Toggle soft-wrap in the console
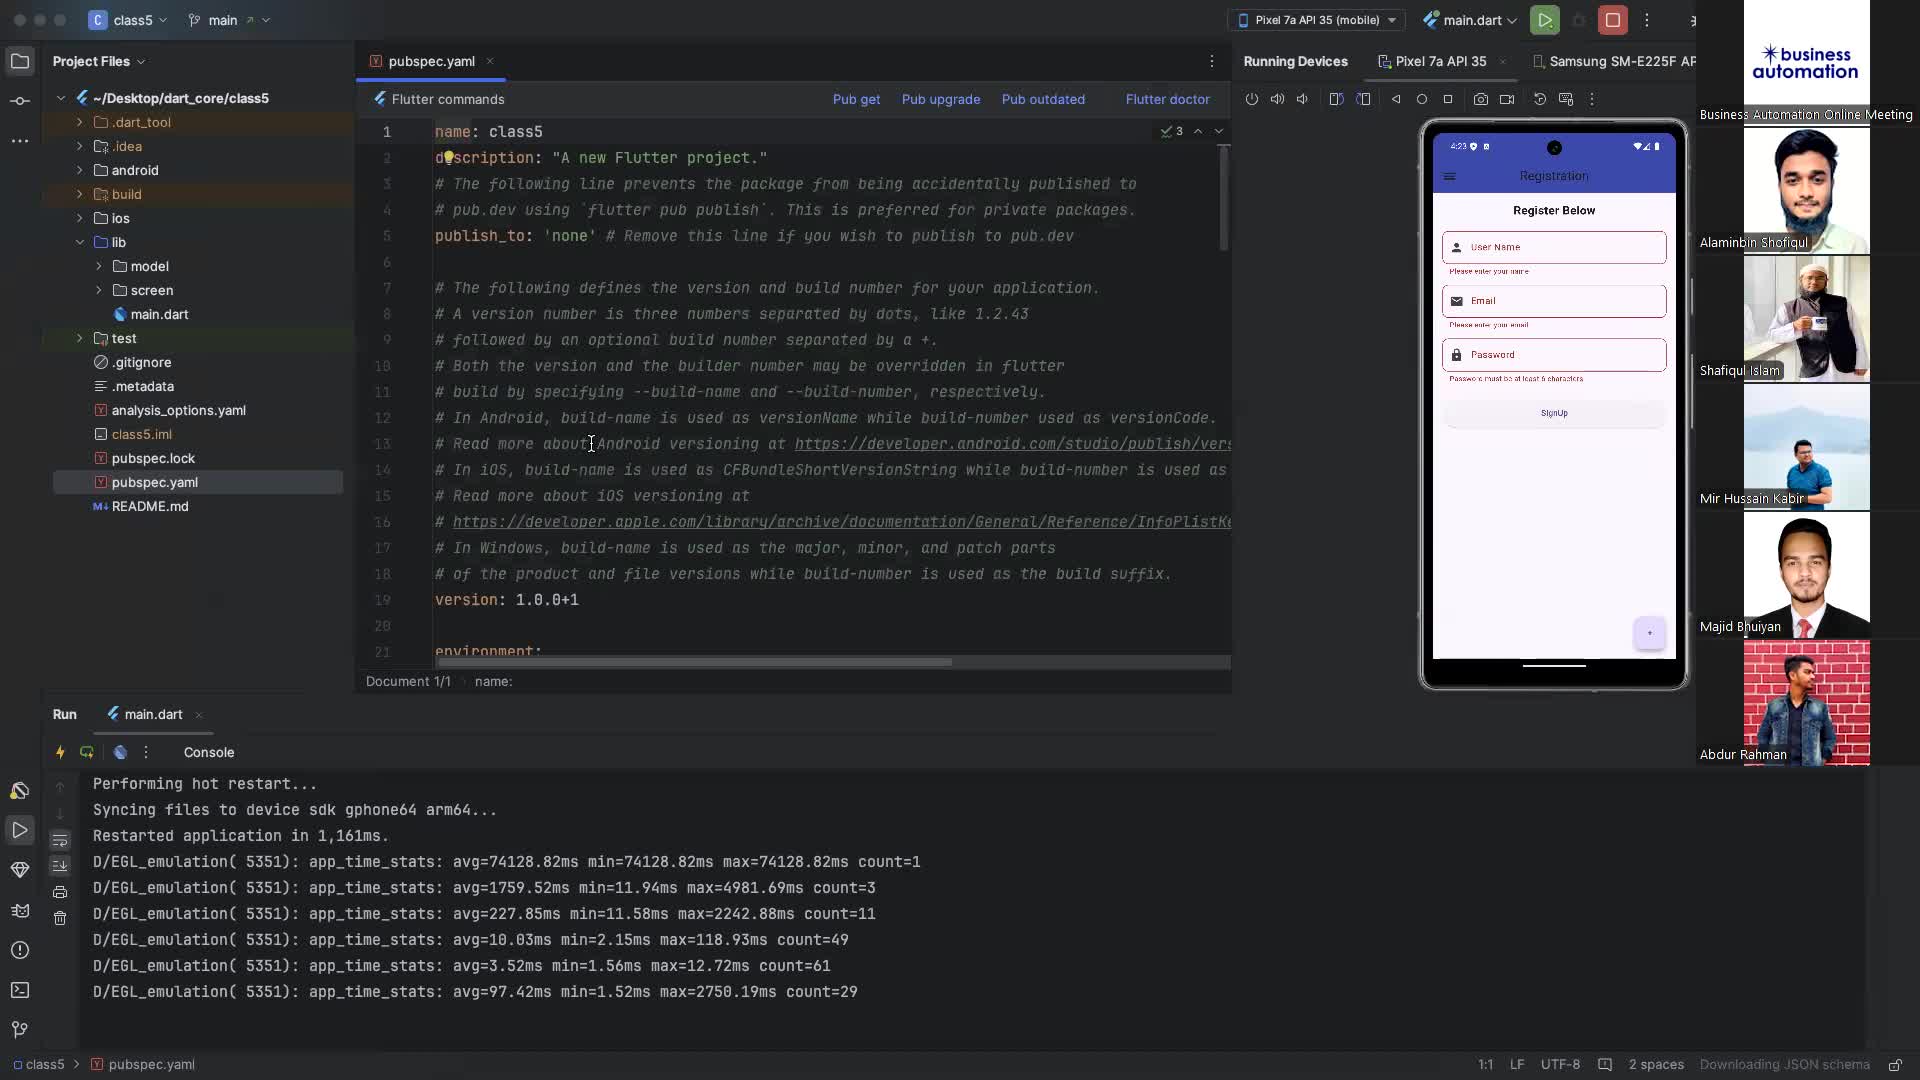This screenshot has width=1920, height=1080. click(60, 840)
